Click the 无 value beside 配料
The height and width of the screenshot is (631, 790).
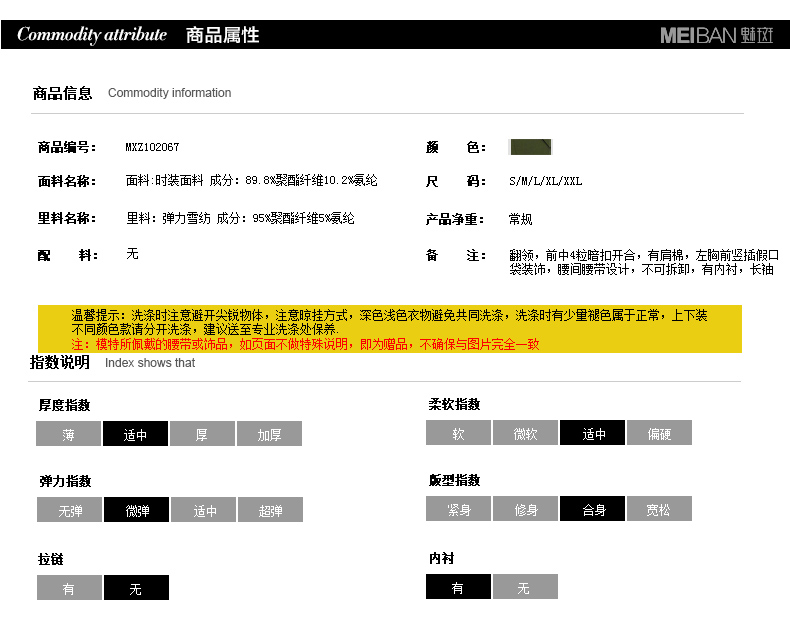[x=132, y=254]
